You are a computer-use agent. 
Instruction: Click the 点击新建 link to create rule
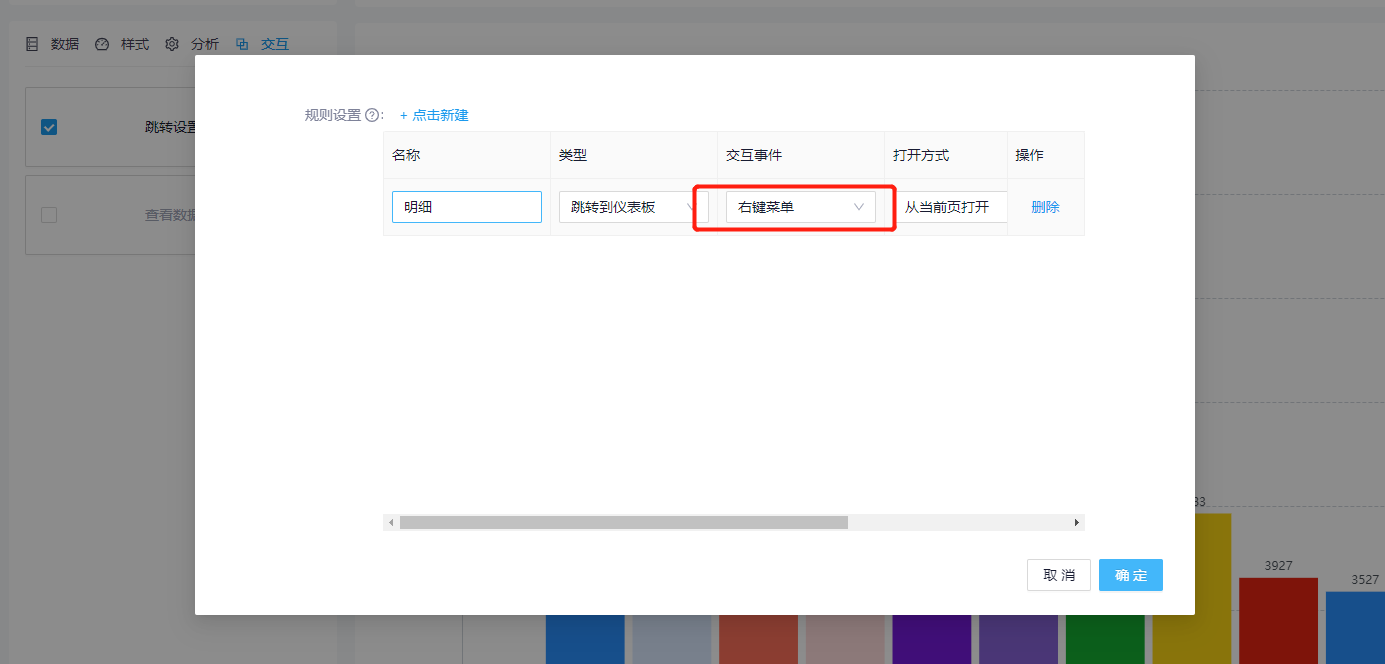click(438, 115)
